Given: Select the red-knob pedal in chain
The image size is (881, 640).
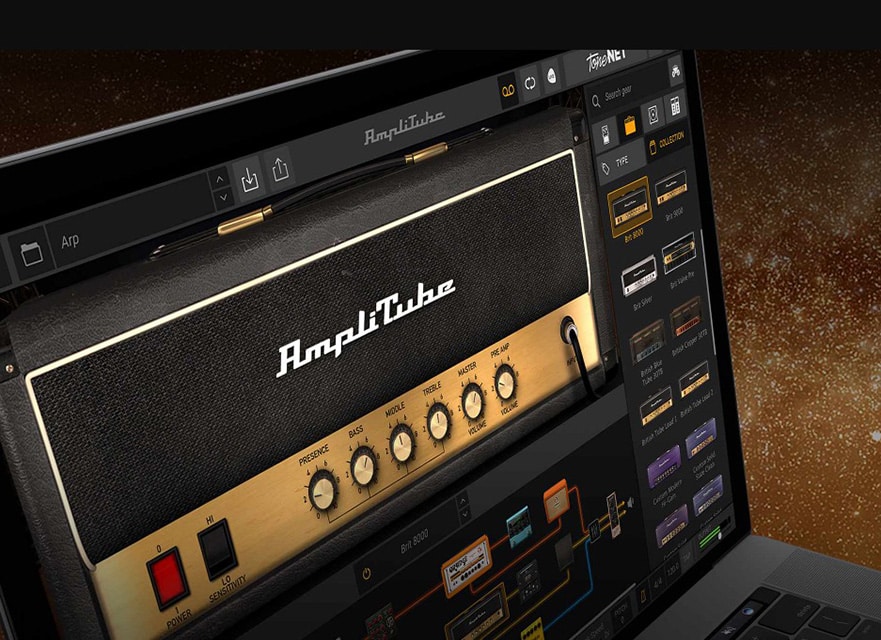Looking at the screenshot, I should point(381,622).
